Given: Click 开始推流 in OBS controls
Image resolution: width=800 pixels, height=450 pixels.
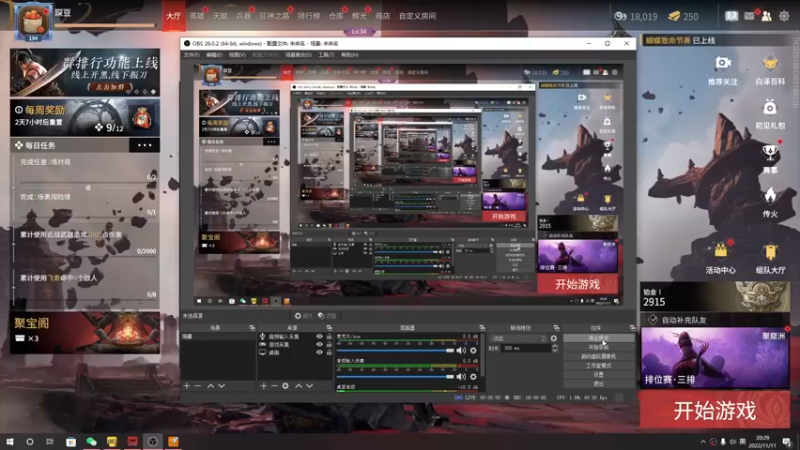Looking at the screenshot, I should point(598,338).
